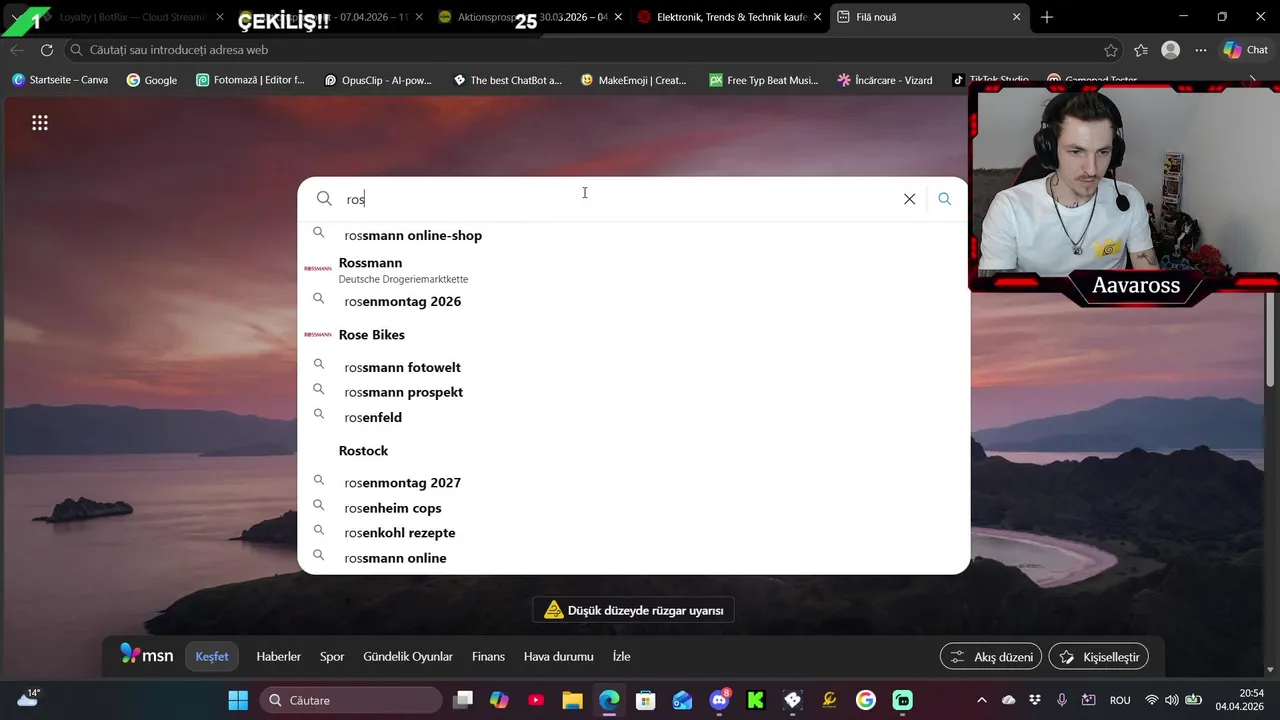Screen dimensions: 1280x720
Task: Open the Google bookmark
Action: (152, 80)
